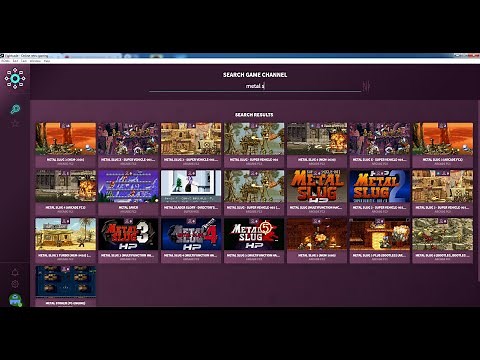Viewport: 480px width, 360px height.
Task: Click the Metal Slader Glory title label
Action: click(191, 207)
